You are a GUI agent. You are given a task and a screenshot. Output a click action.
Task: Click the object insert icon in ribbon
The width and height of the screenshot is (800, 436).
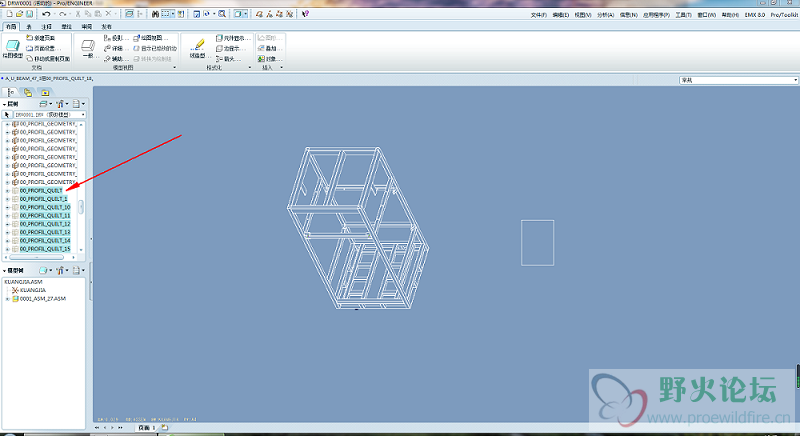(261, 59)
